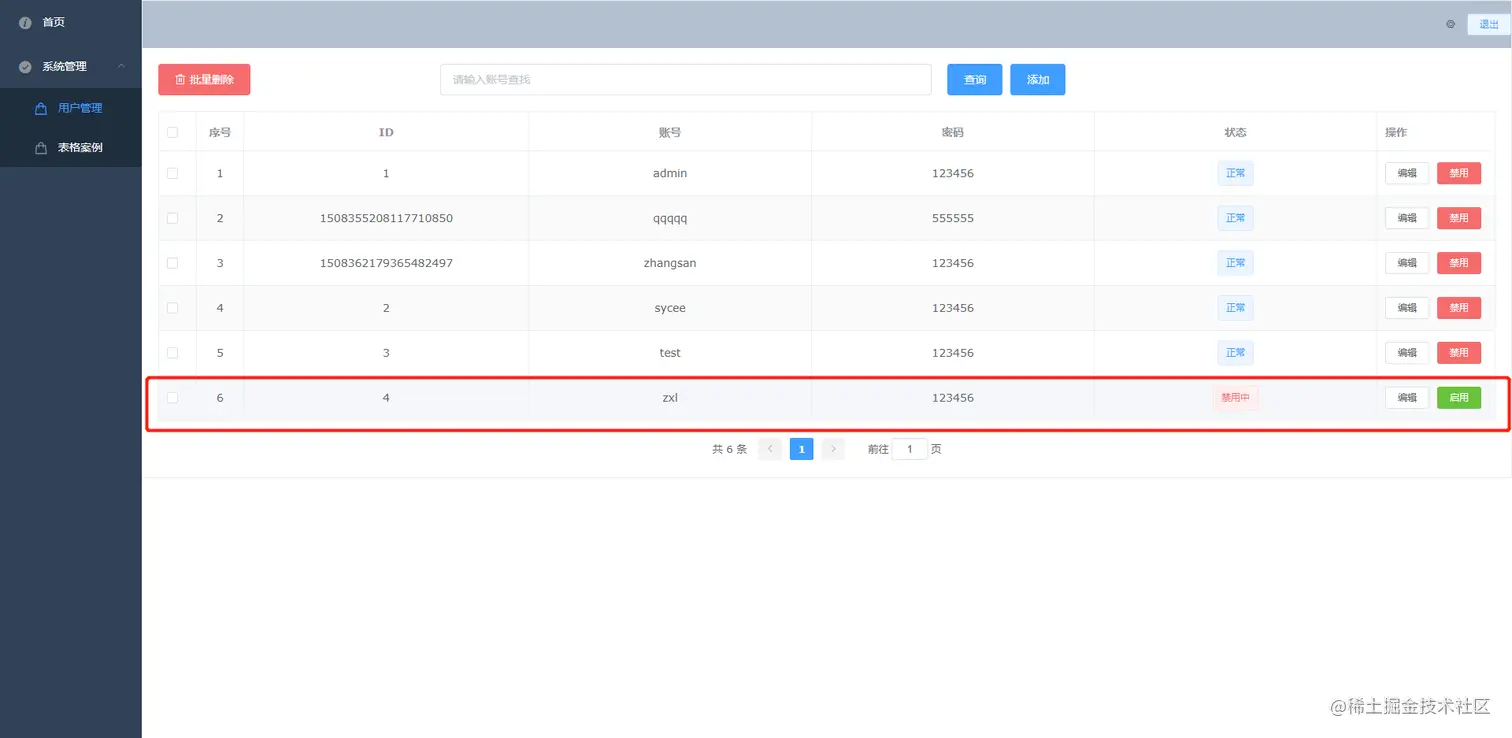
Task: Click the 禁用中 status tag for zxl
Action: pos(1235,398)
